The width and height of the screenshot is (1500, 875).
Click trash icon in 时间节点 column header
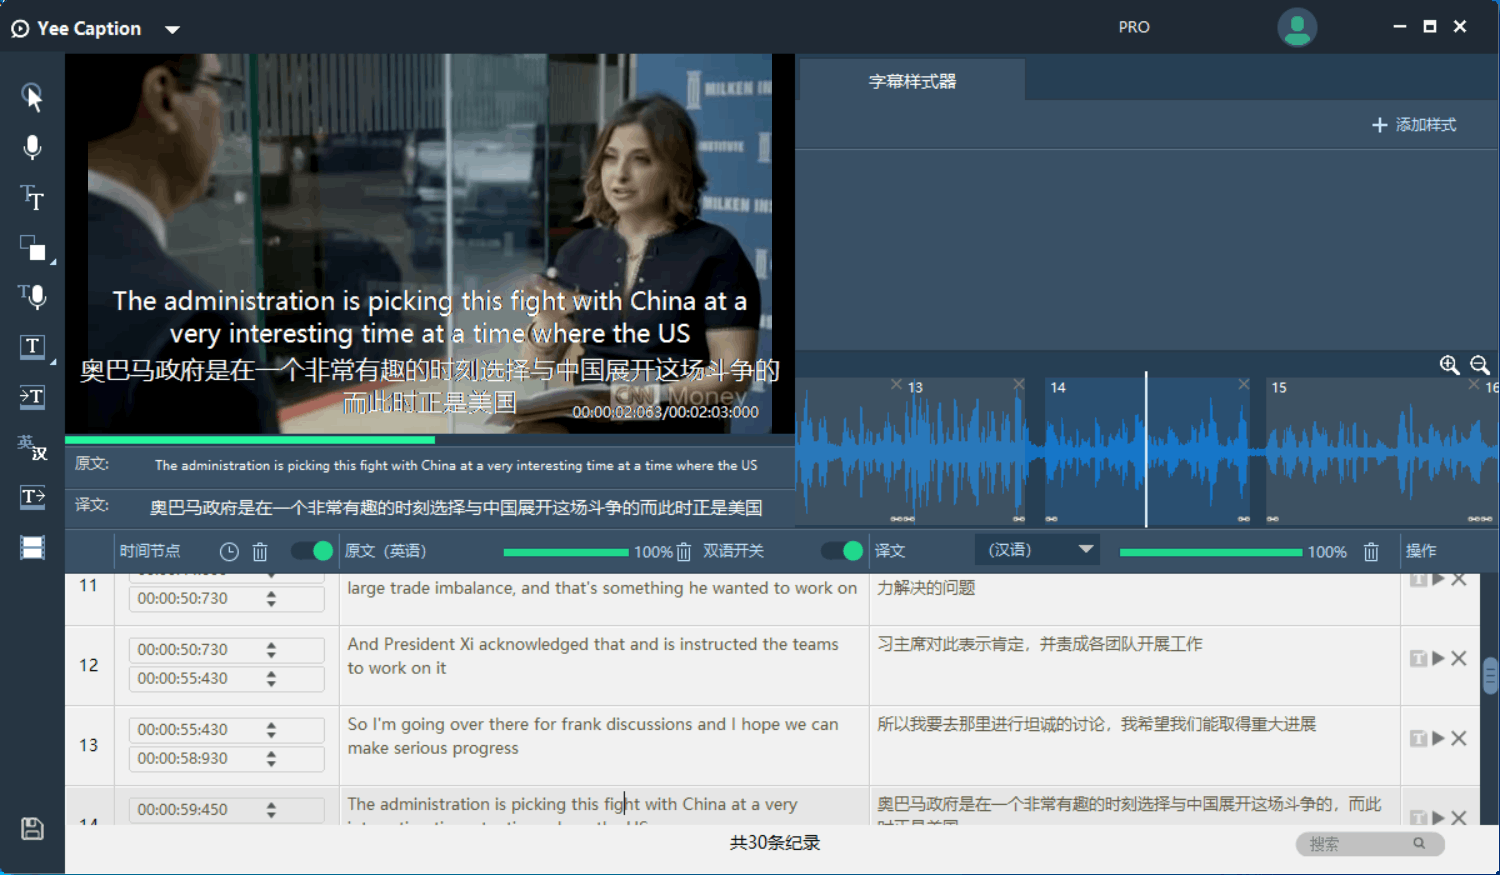point(260,551)
